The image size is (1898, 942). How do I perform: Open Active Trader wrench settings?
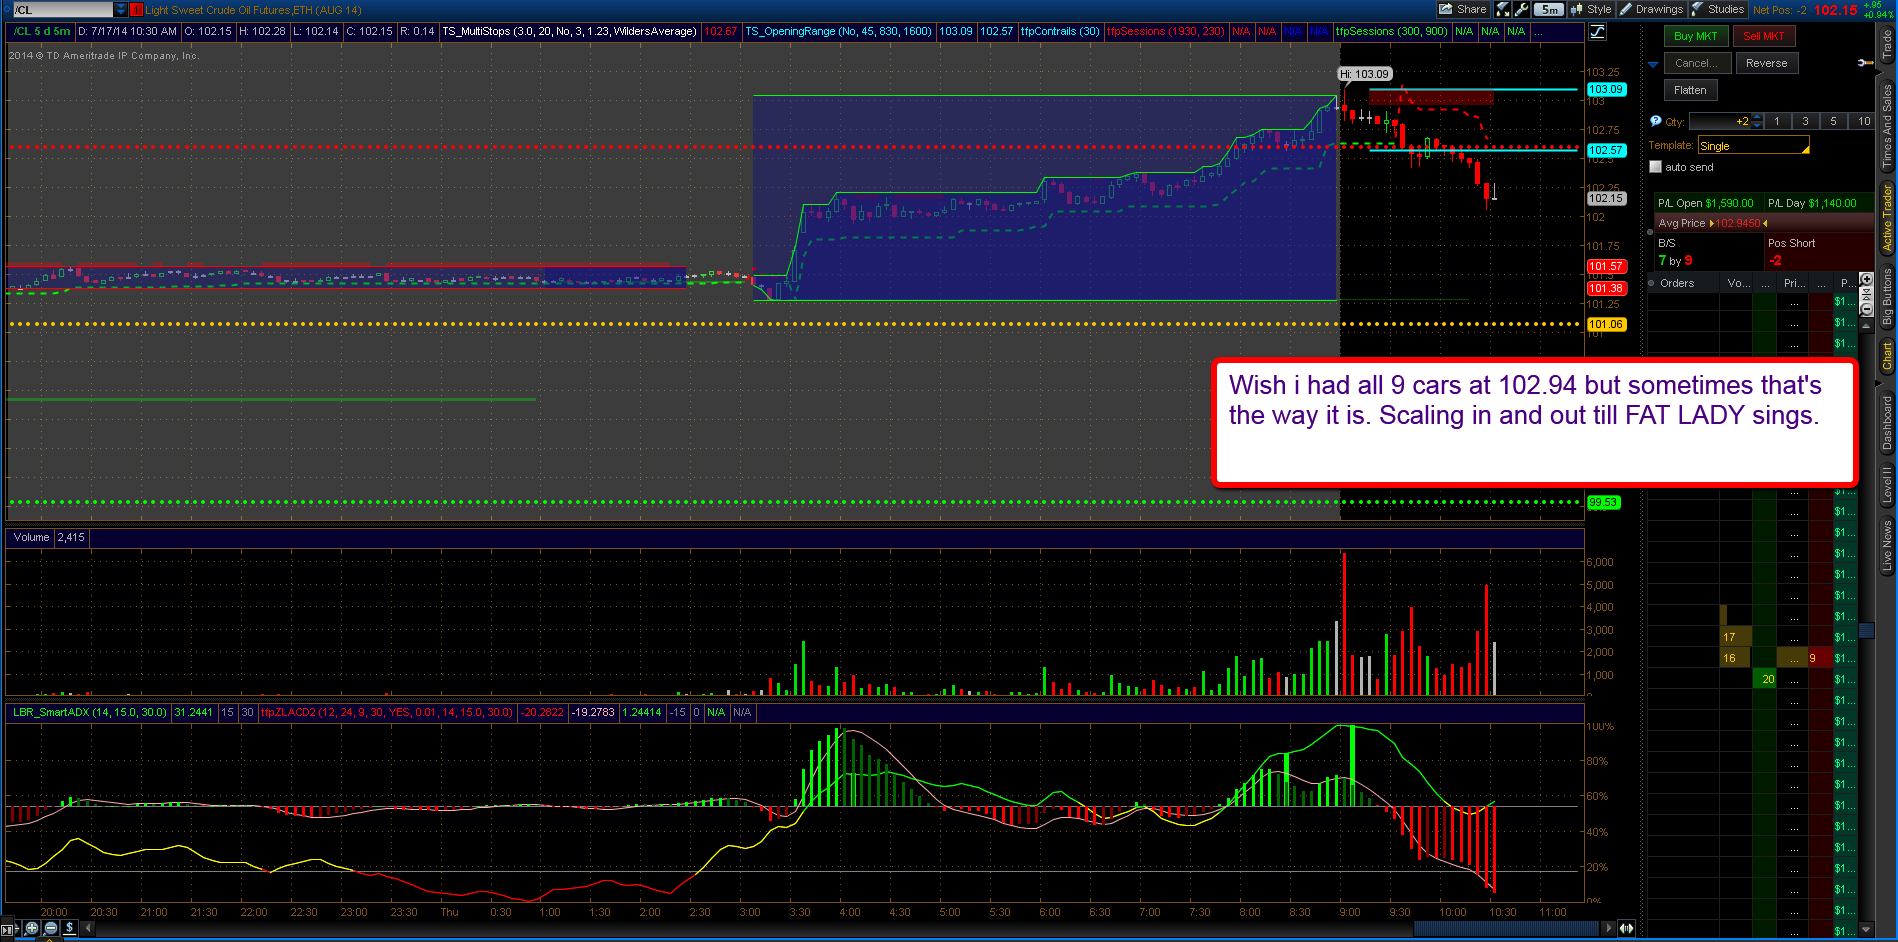click(x=1865, y=63)
